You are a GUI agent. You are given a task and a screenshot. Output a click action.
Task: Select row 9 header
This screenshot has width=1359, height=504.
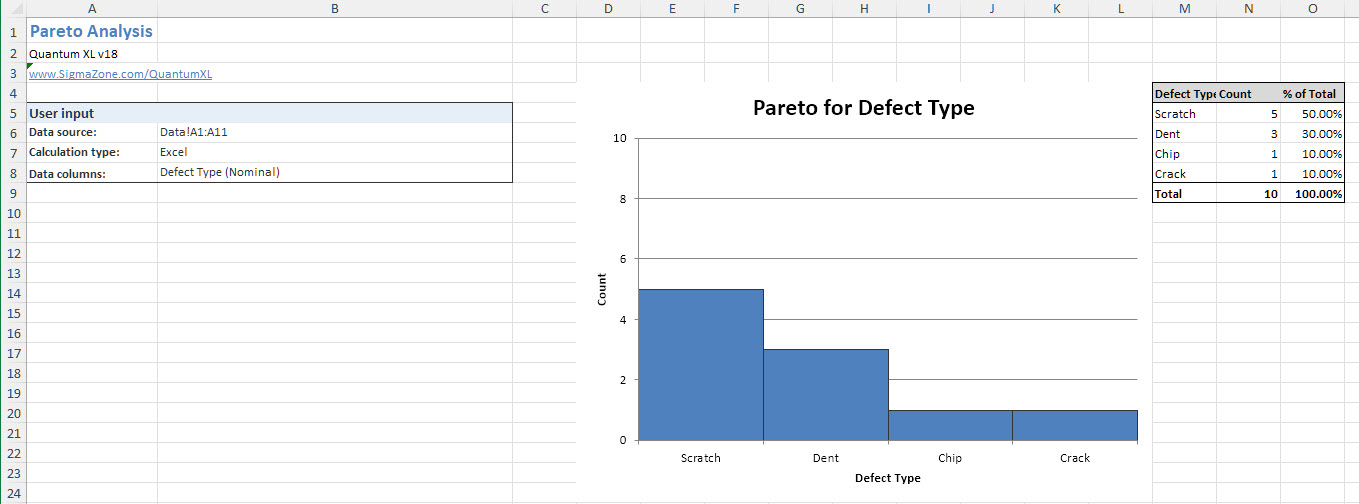[13, 193]
